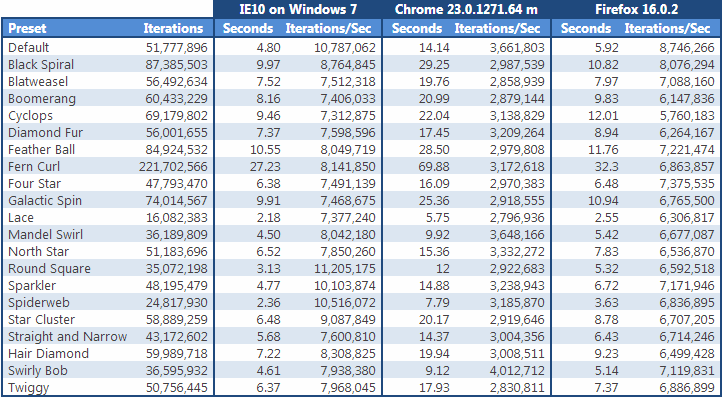This screenshot has height=398, width=723.
Task: Select the Round Square preset name
Action: pos(49,269)
